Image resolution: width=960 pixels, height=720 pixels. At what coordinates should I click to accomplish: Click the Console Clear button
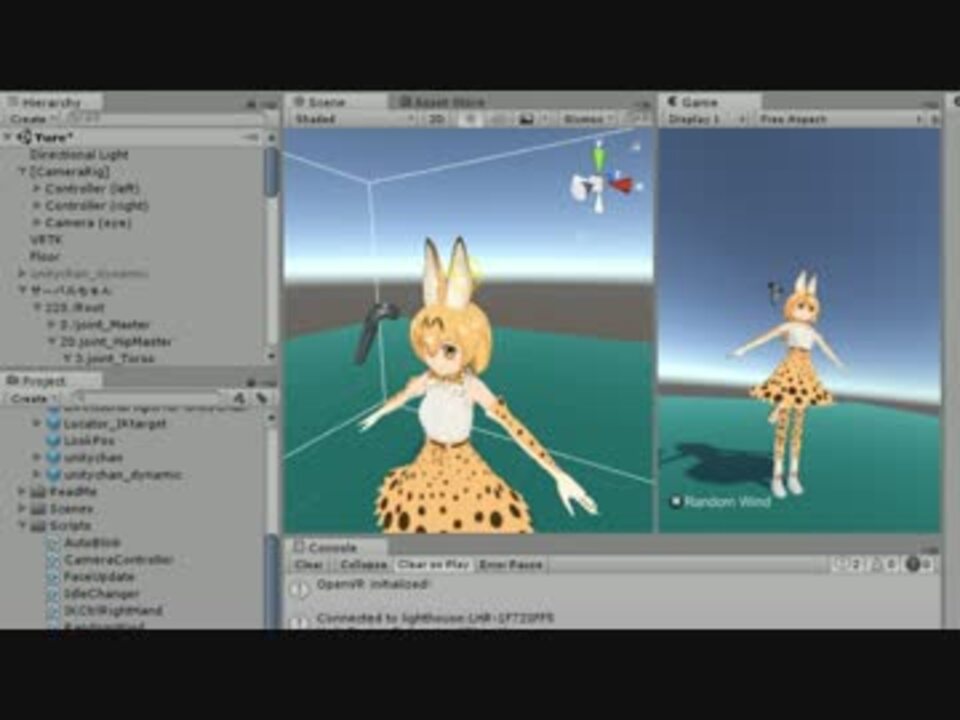coord(308,564)
